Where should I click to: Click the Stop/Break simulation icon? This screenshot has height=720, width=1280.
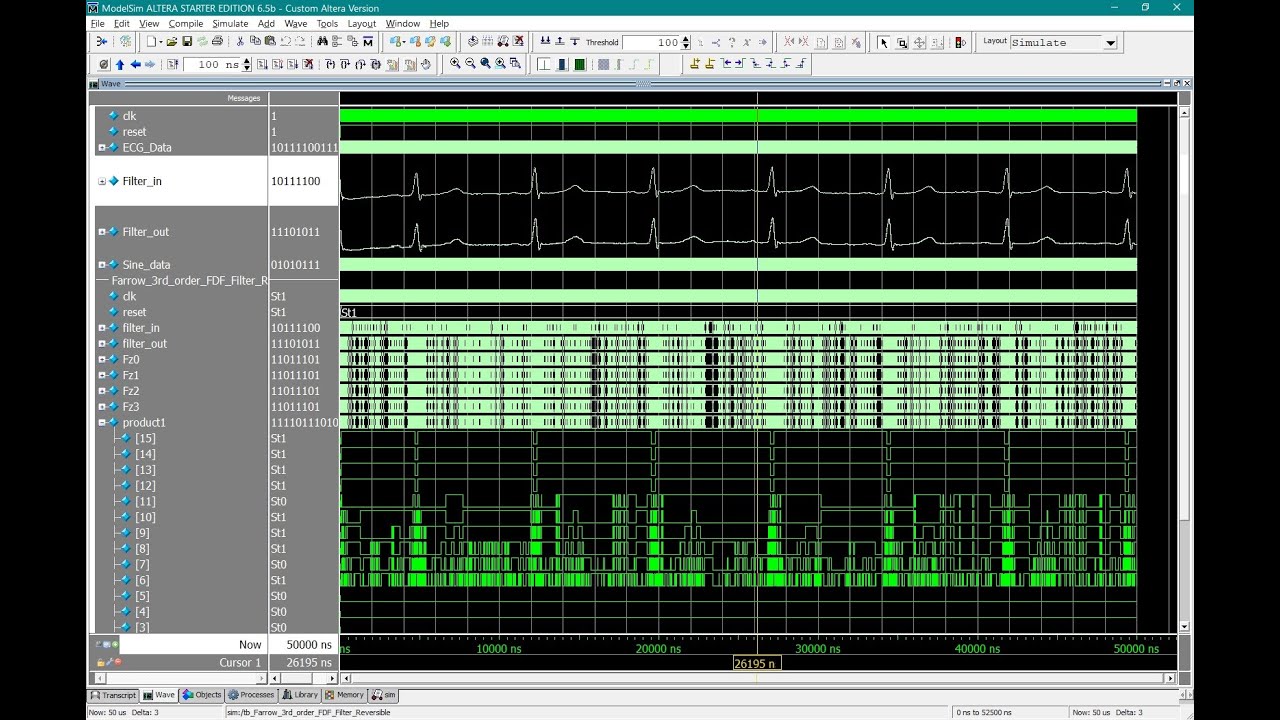[x=309, y=64]
